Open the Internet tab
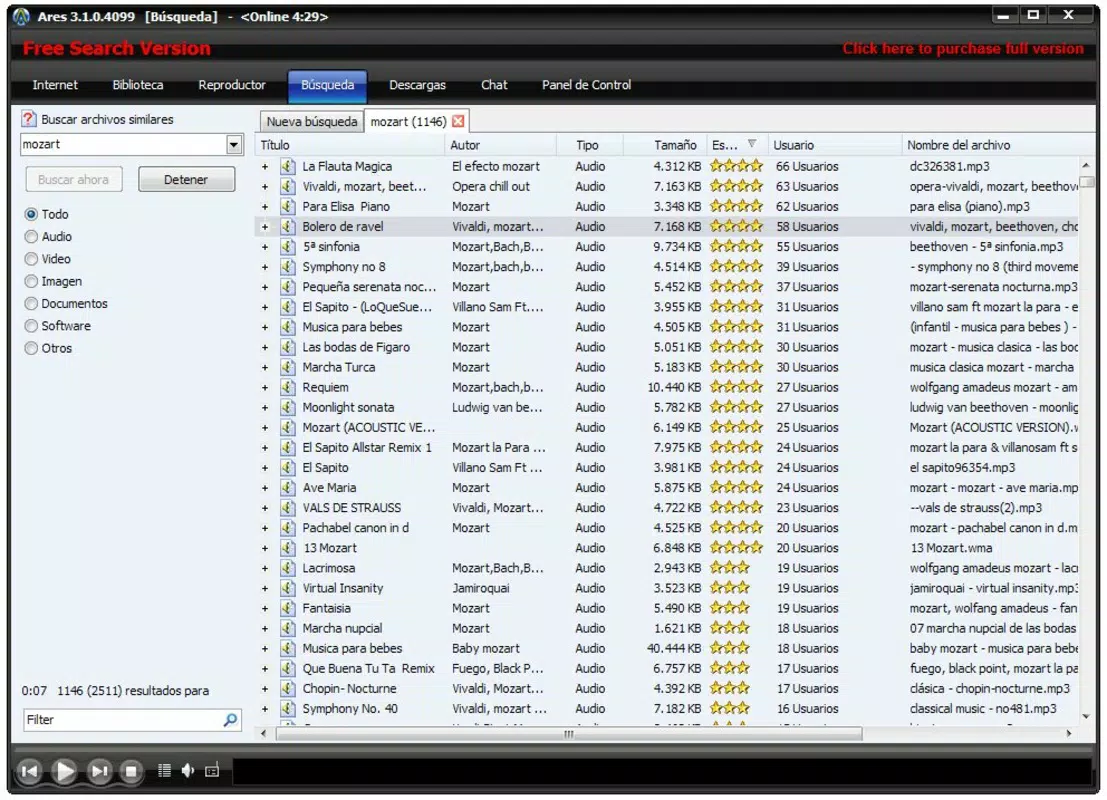This screenshot has height=800, width=1107. point(55,85)
